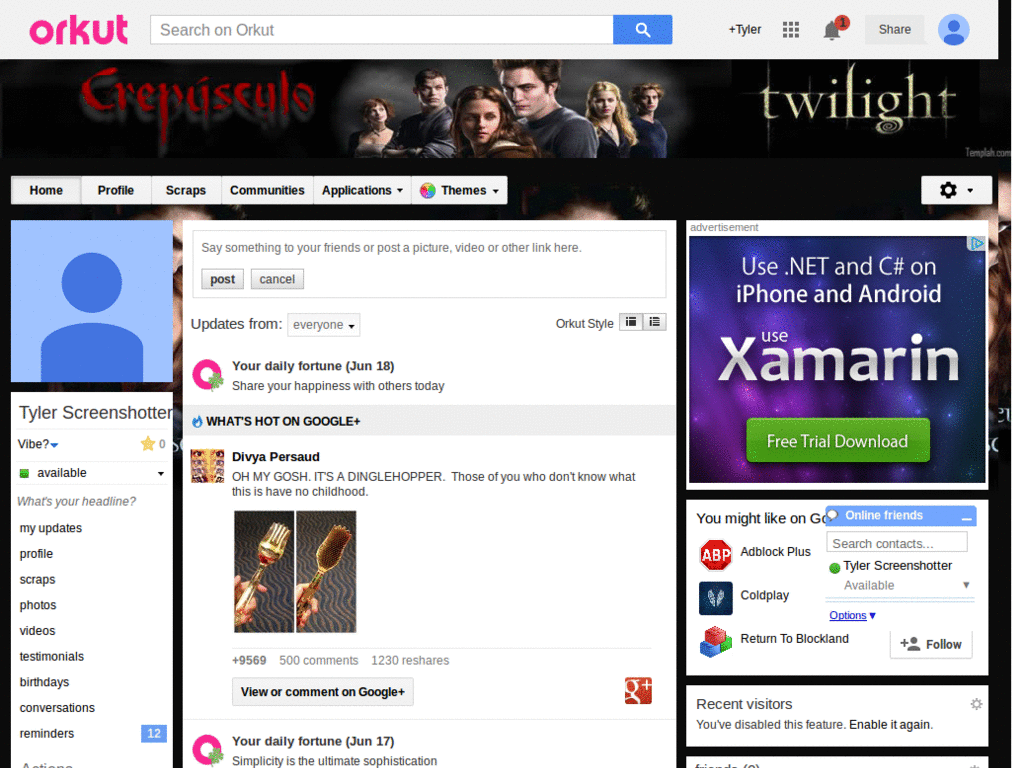Click the Search on Orkut field
Screen dimensions: 1024x768
382,30
